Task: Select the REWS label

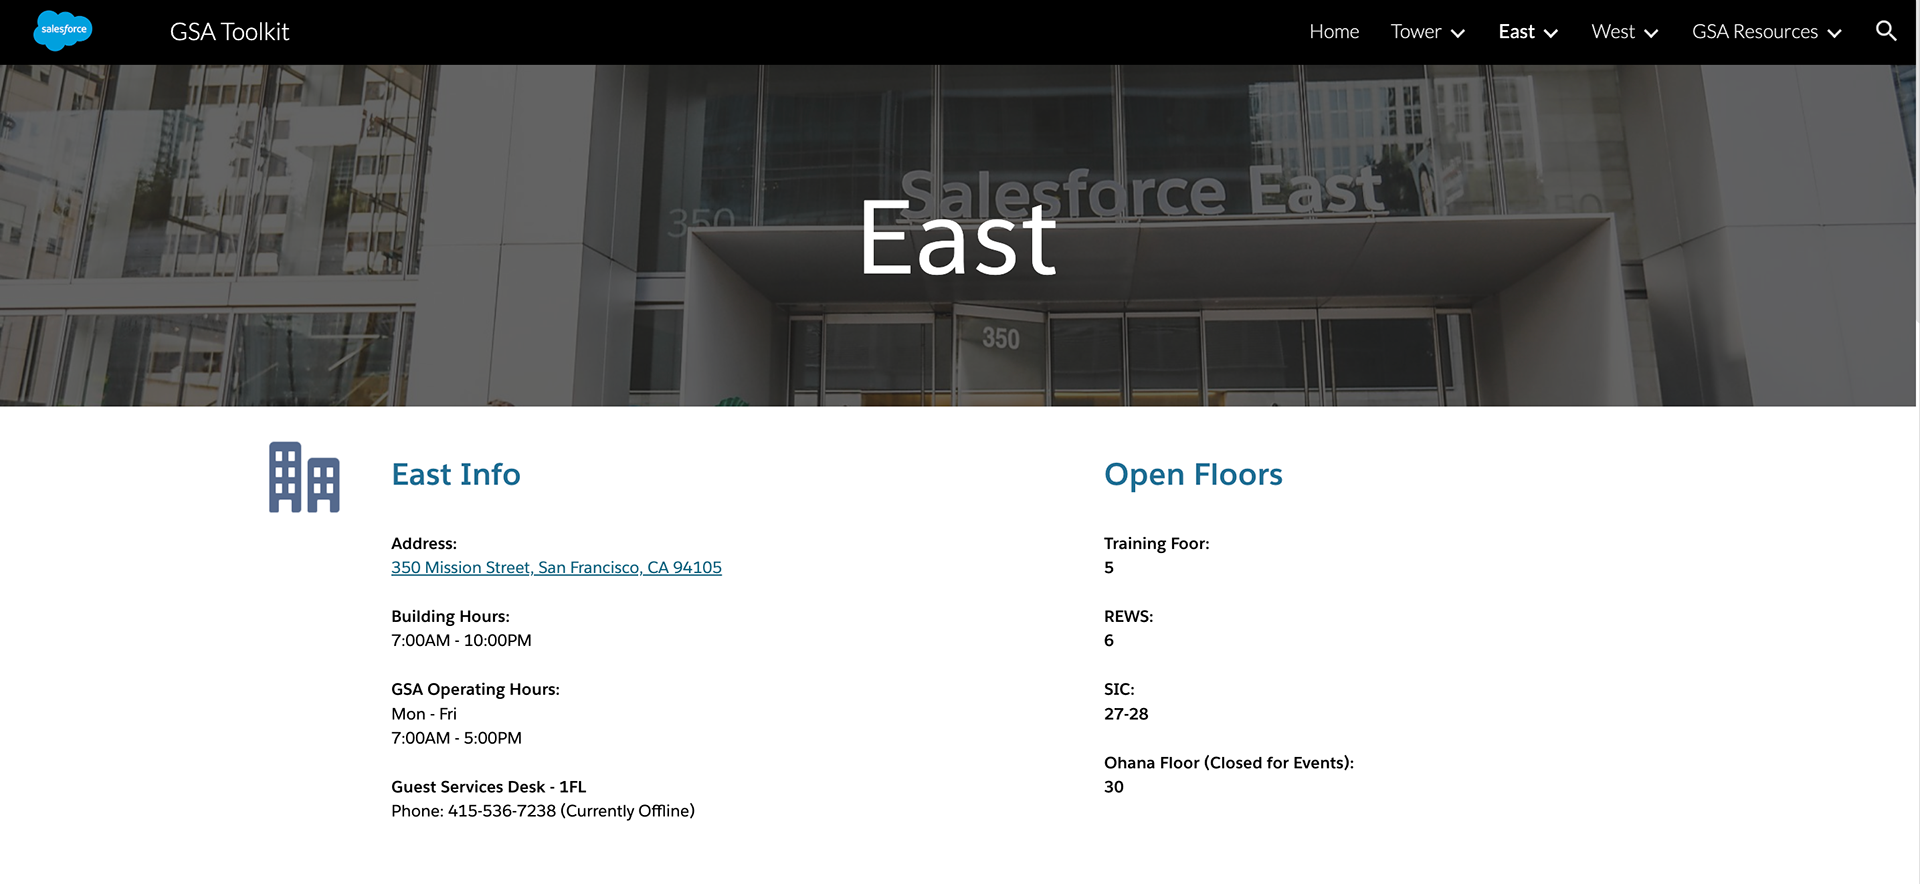Action: point(1128,616)
